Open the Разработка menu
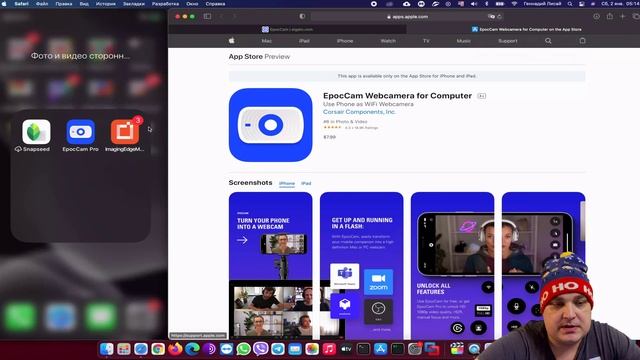Viewport: 640px width, 360px height. click(x=165, y=4)
